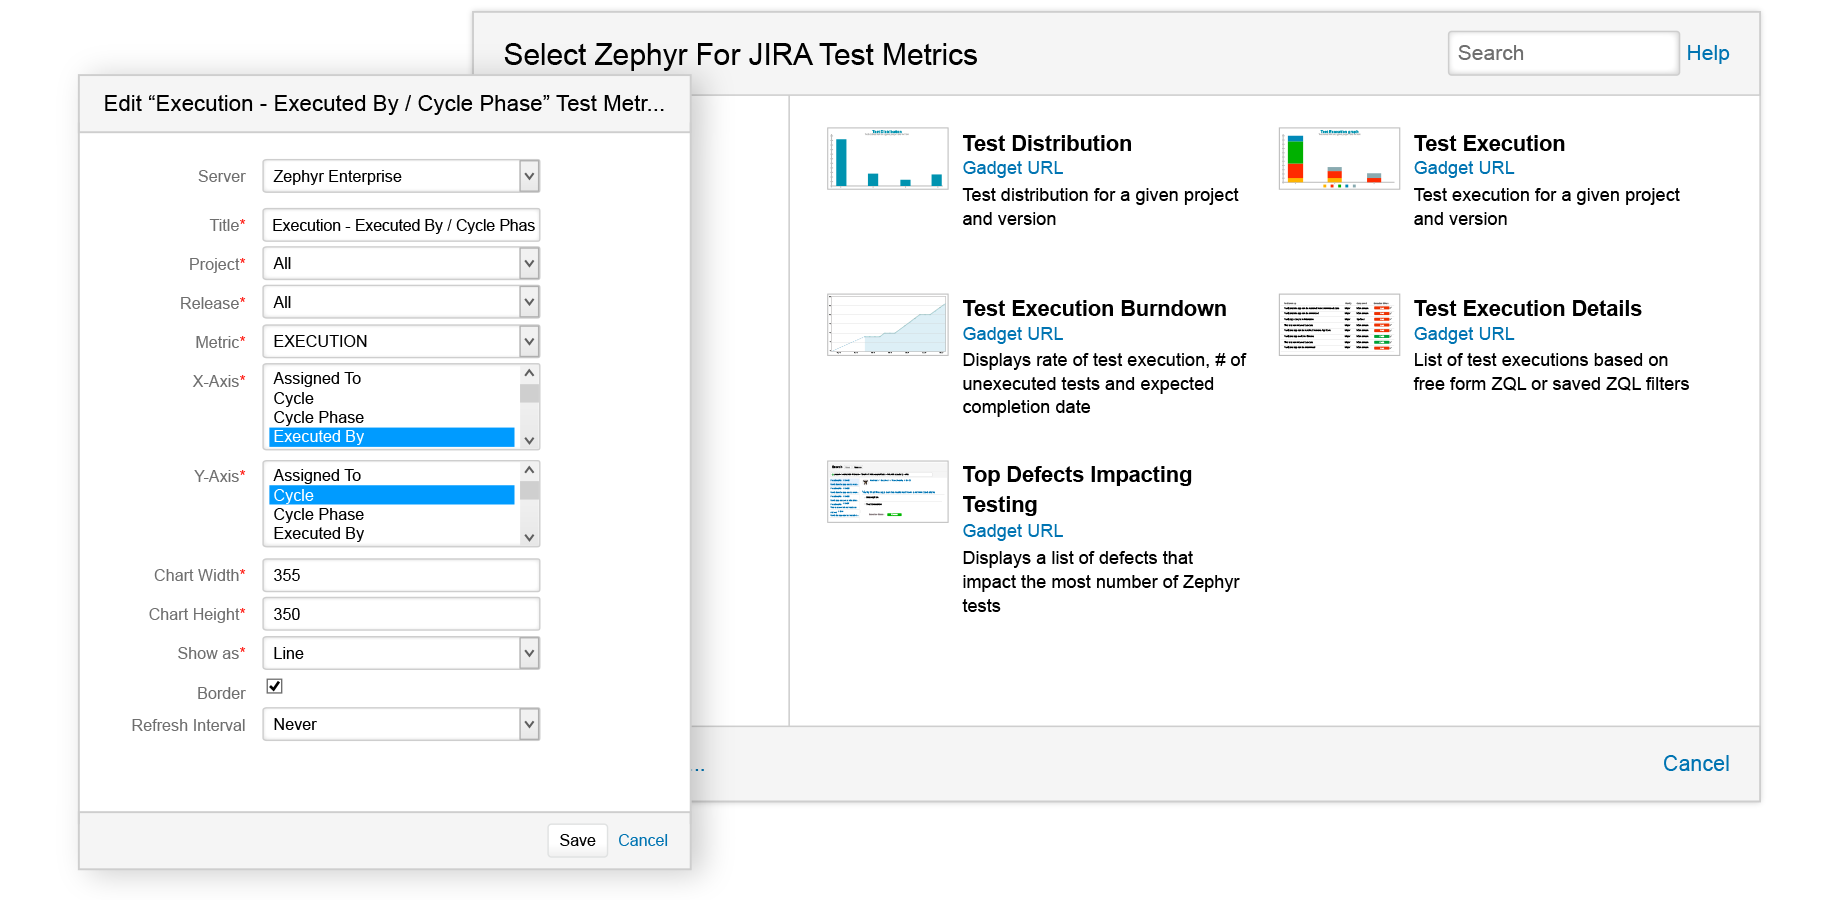The height and width of the screenshot is (900, 1840).
Task: Open Gadget URL under Test Execution Burndown
Action: pos(1013,334)
